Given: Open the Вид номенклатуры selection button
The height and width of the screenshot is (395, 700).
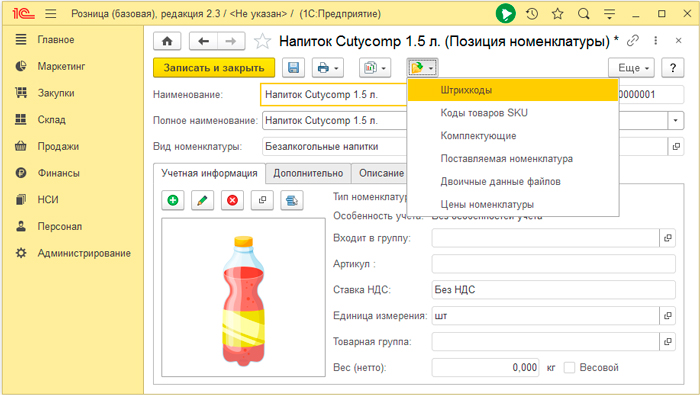Looking at the screenshot, I should (676, 146).
